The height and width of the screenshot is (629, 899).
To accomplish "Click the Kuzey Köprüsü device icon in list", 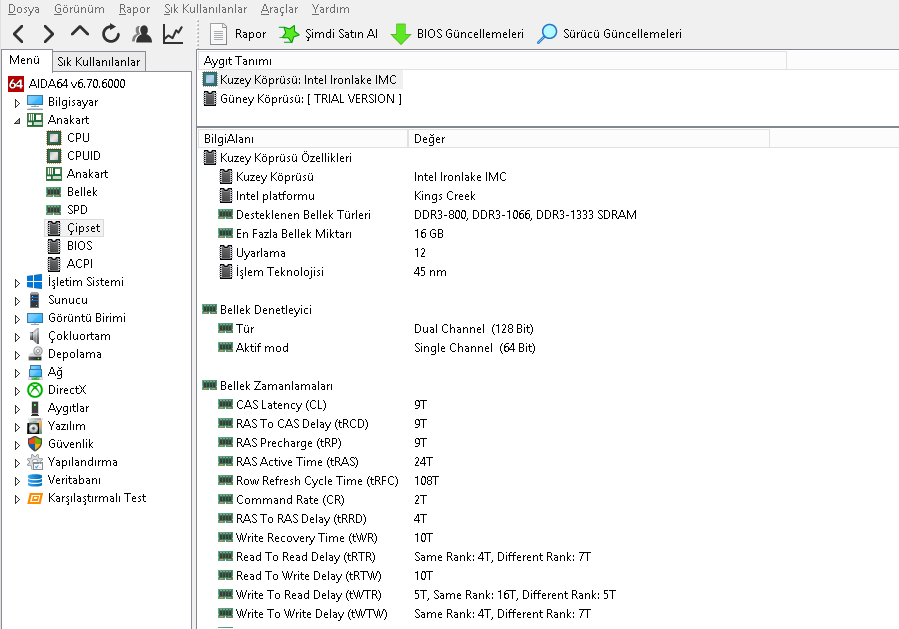I will (210, 80).
